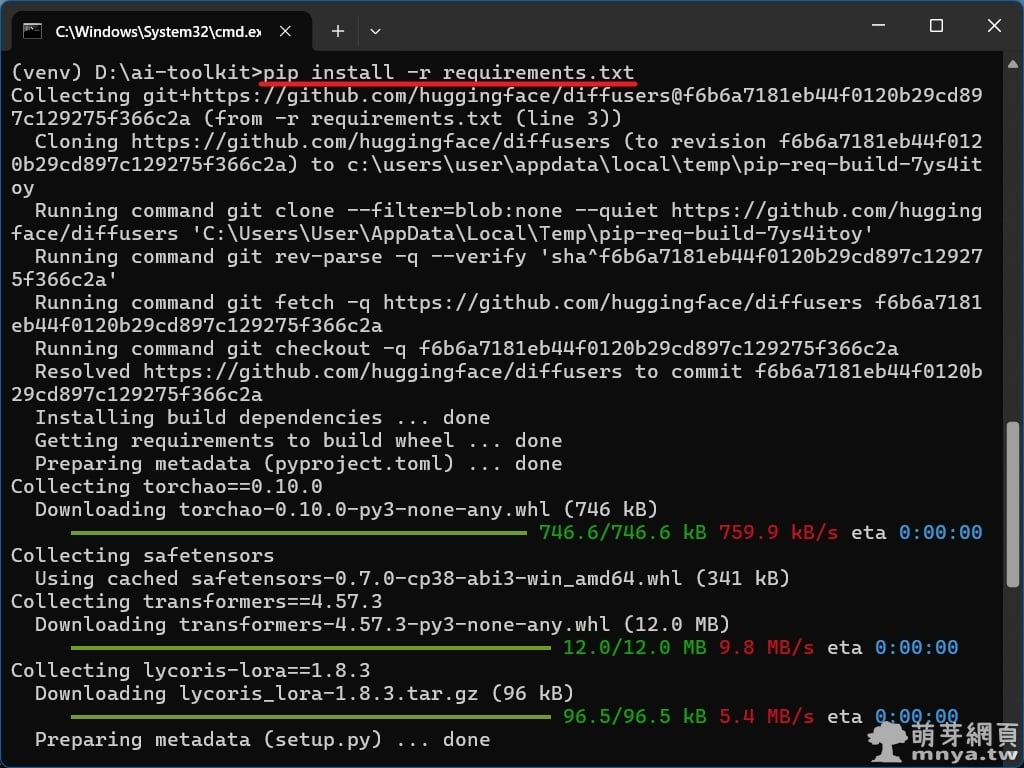The height and width of the screenshot is (768, 1024).
Task: Maximize the terminal window
Action: click(x=936, y=27)
